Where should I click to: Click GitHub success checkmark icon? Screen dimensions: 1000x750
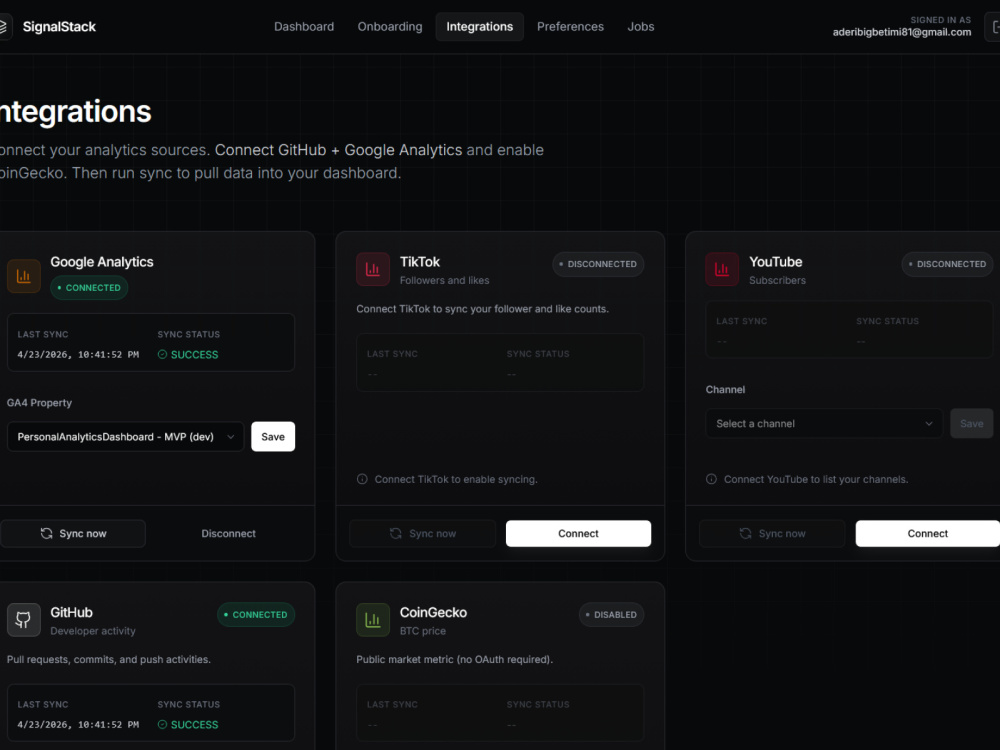click(x=163, y=724)
